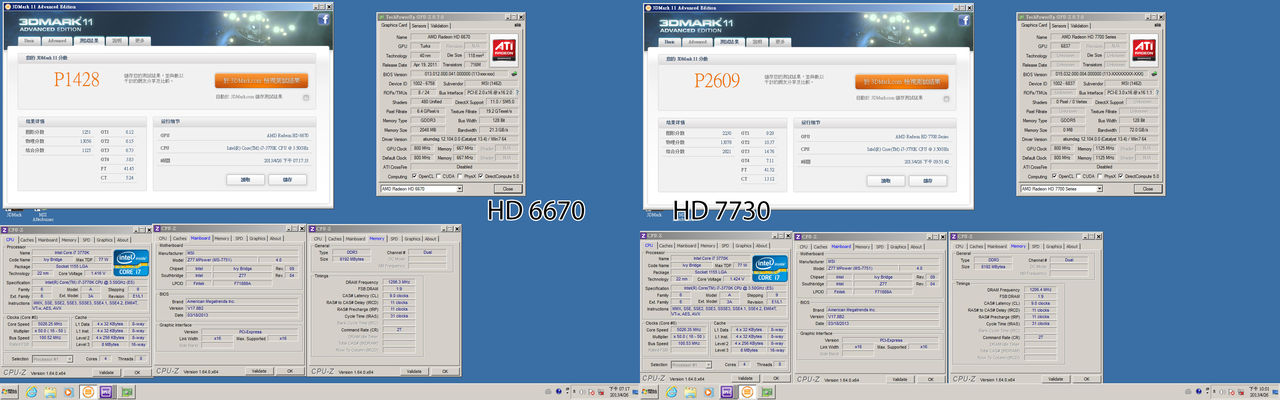The height and width of the screenshot is (400, 1280).
Task: Click ATI Radeon logo in HD 6670 GPU-Z
Action: (x=505, y=51)
